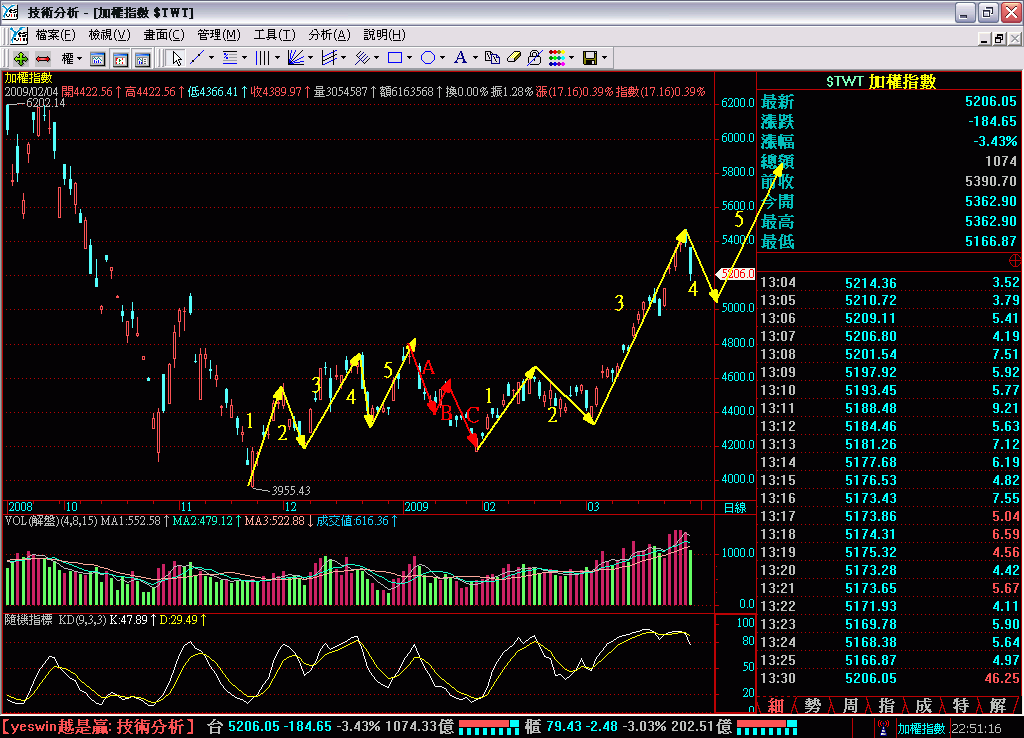Viewport: 1024px width, 738px height.
Task: Switch to the 細 detail tab
Action: [x=776, y=705]
